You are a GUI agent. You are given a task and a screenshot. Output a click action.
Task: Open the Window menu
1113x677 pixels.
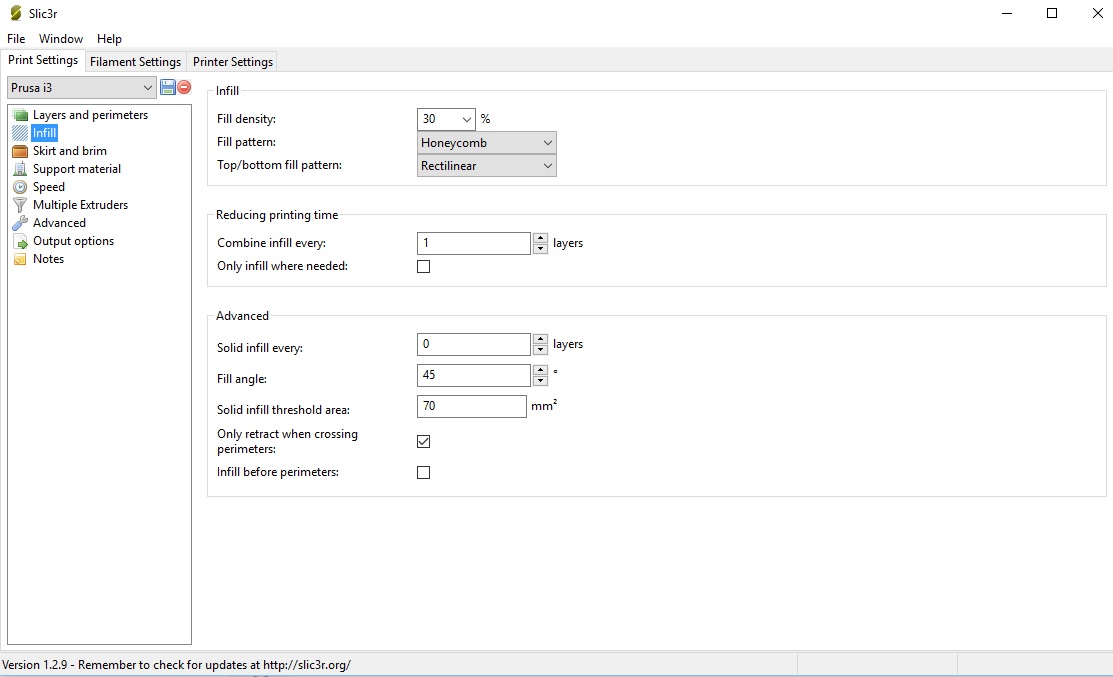pos(61,39)
